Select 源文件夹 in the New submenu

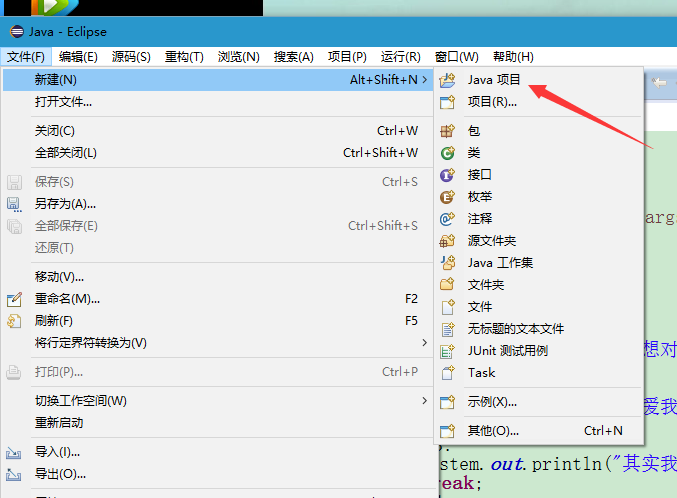[539, 241]
